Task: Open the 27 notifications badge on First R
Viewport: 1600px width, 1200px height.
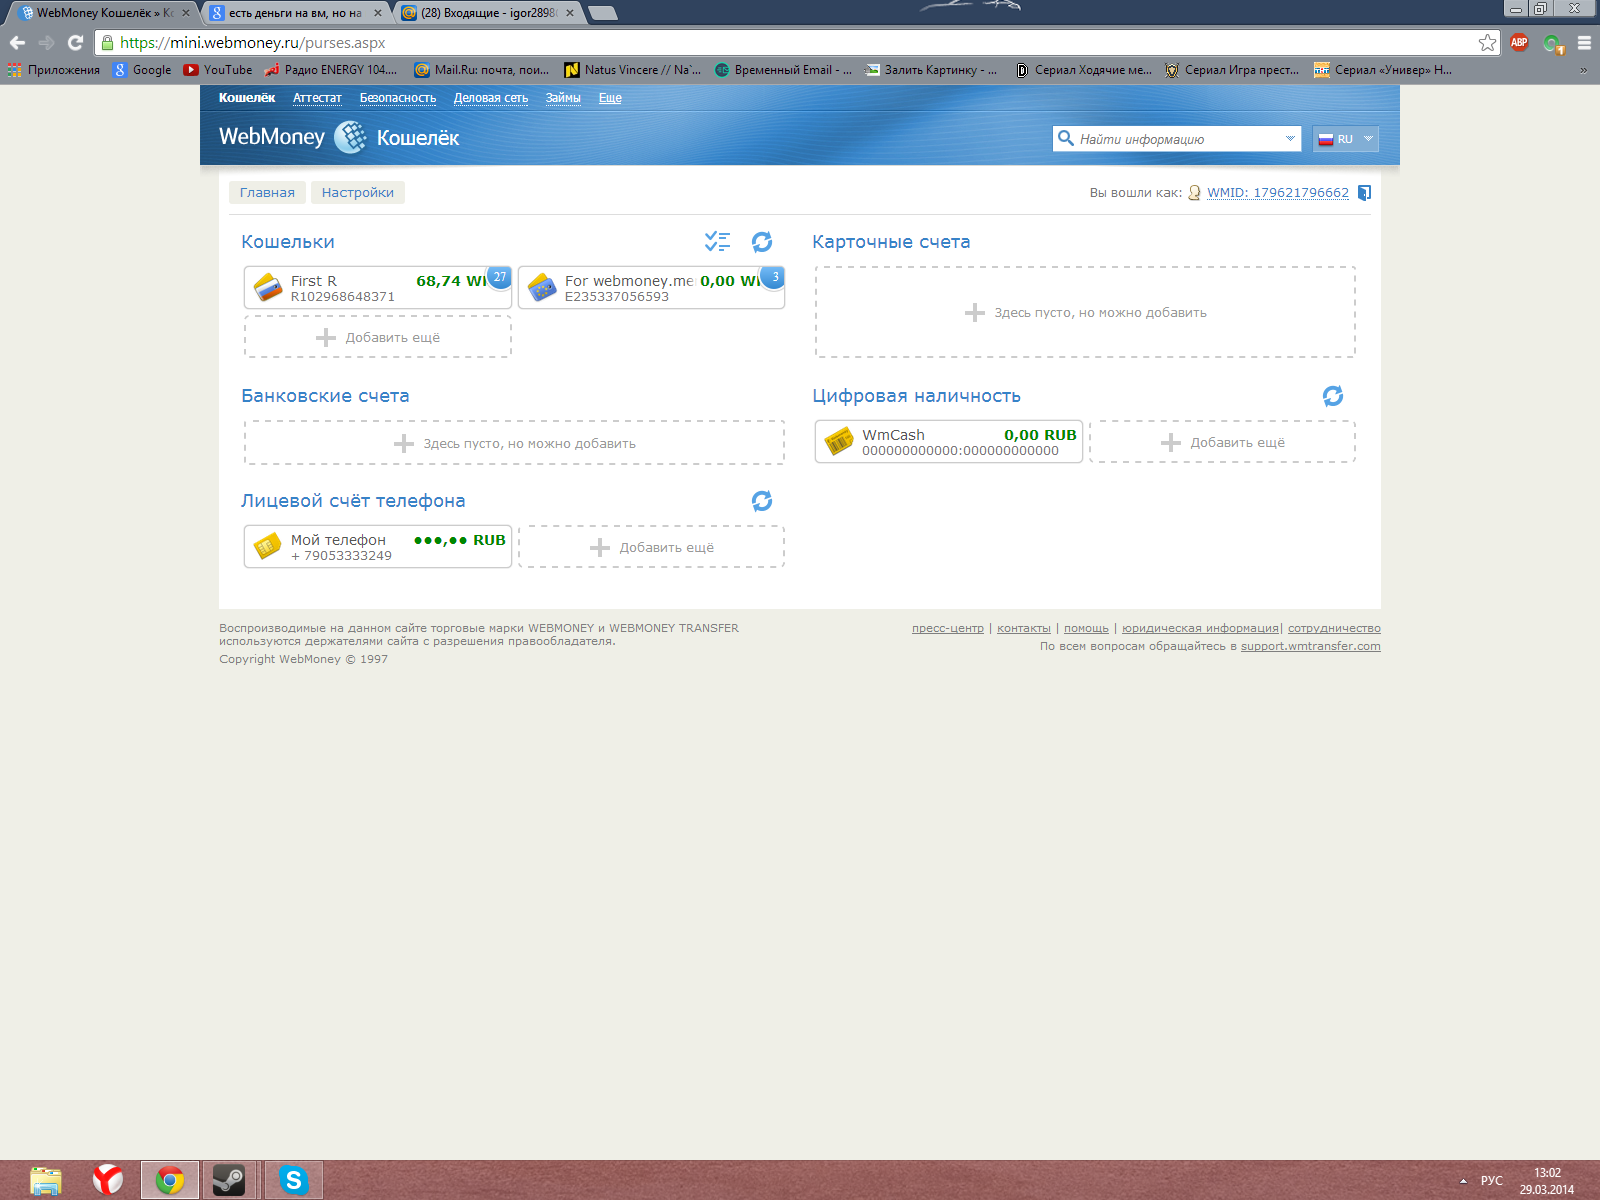Action: tap(499, 277)
